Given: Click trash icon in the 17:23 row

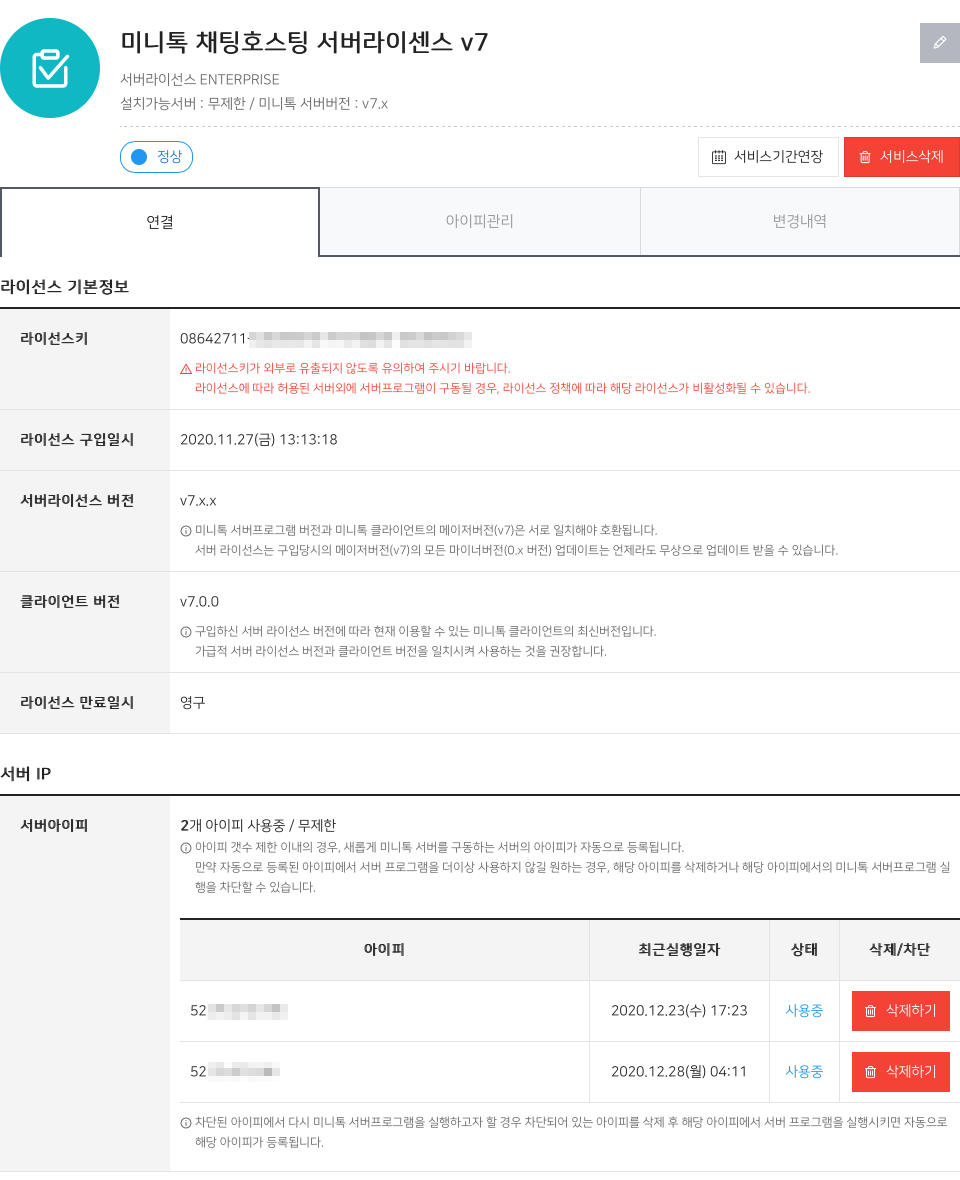Looking at the screenshot, I should [x=870, y=1011].
